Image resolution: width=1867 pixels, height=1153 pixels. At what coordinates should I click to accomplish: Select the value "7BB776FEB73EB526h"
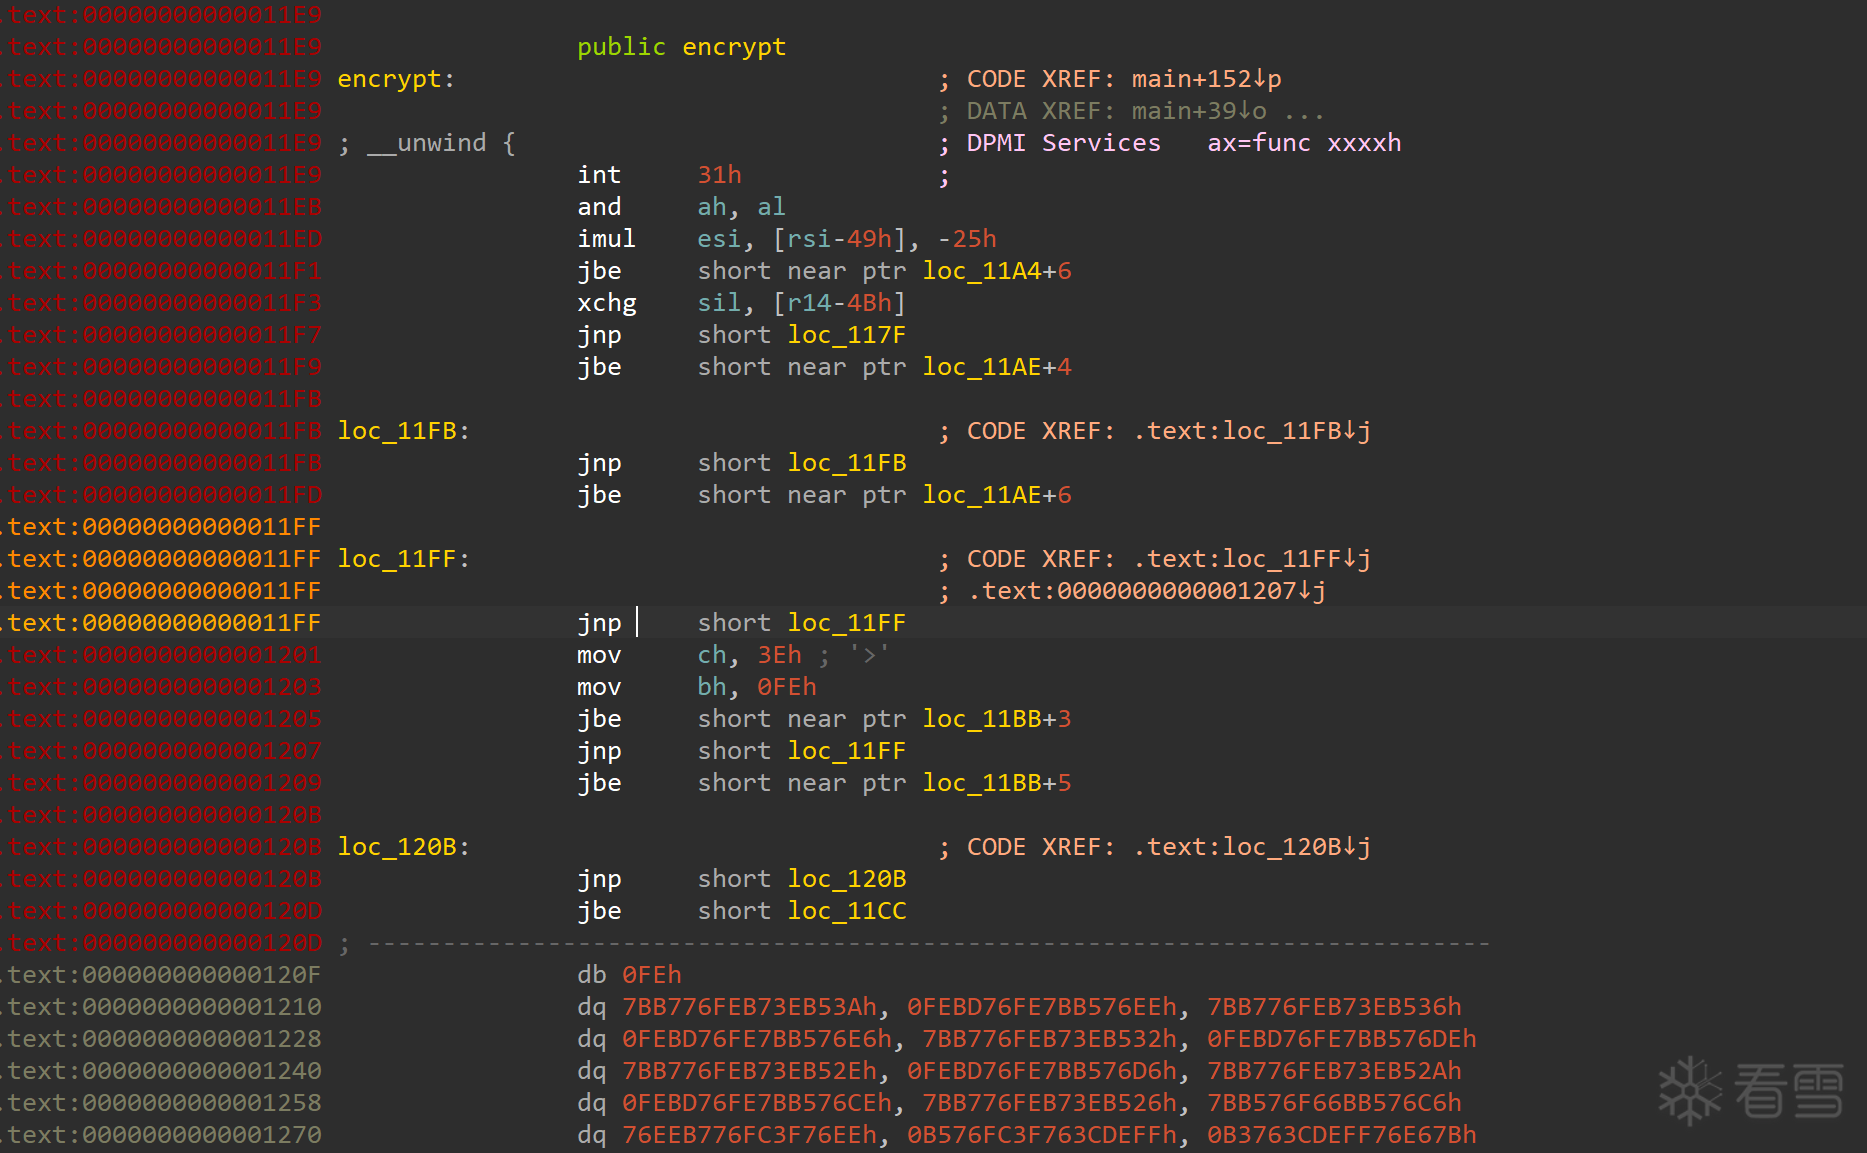[1049, 1103]
